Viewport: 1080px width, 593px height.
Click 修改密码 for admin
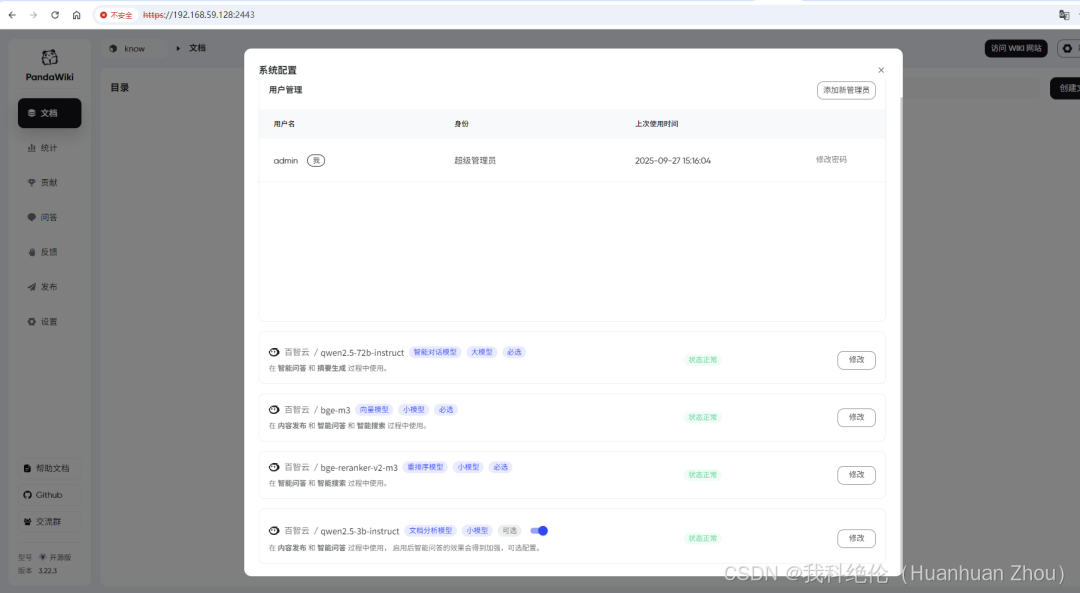tap(831, 160)
